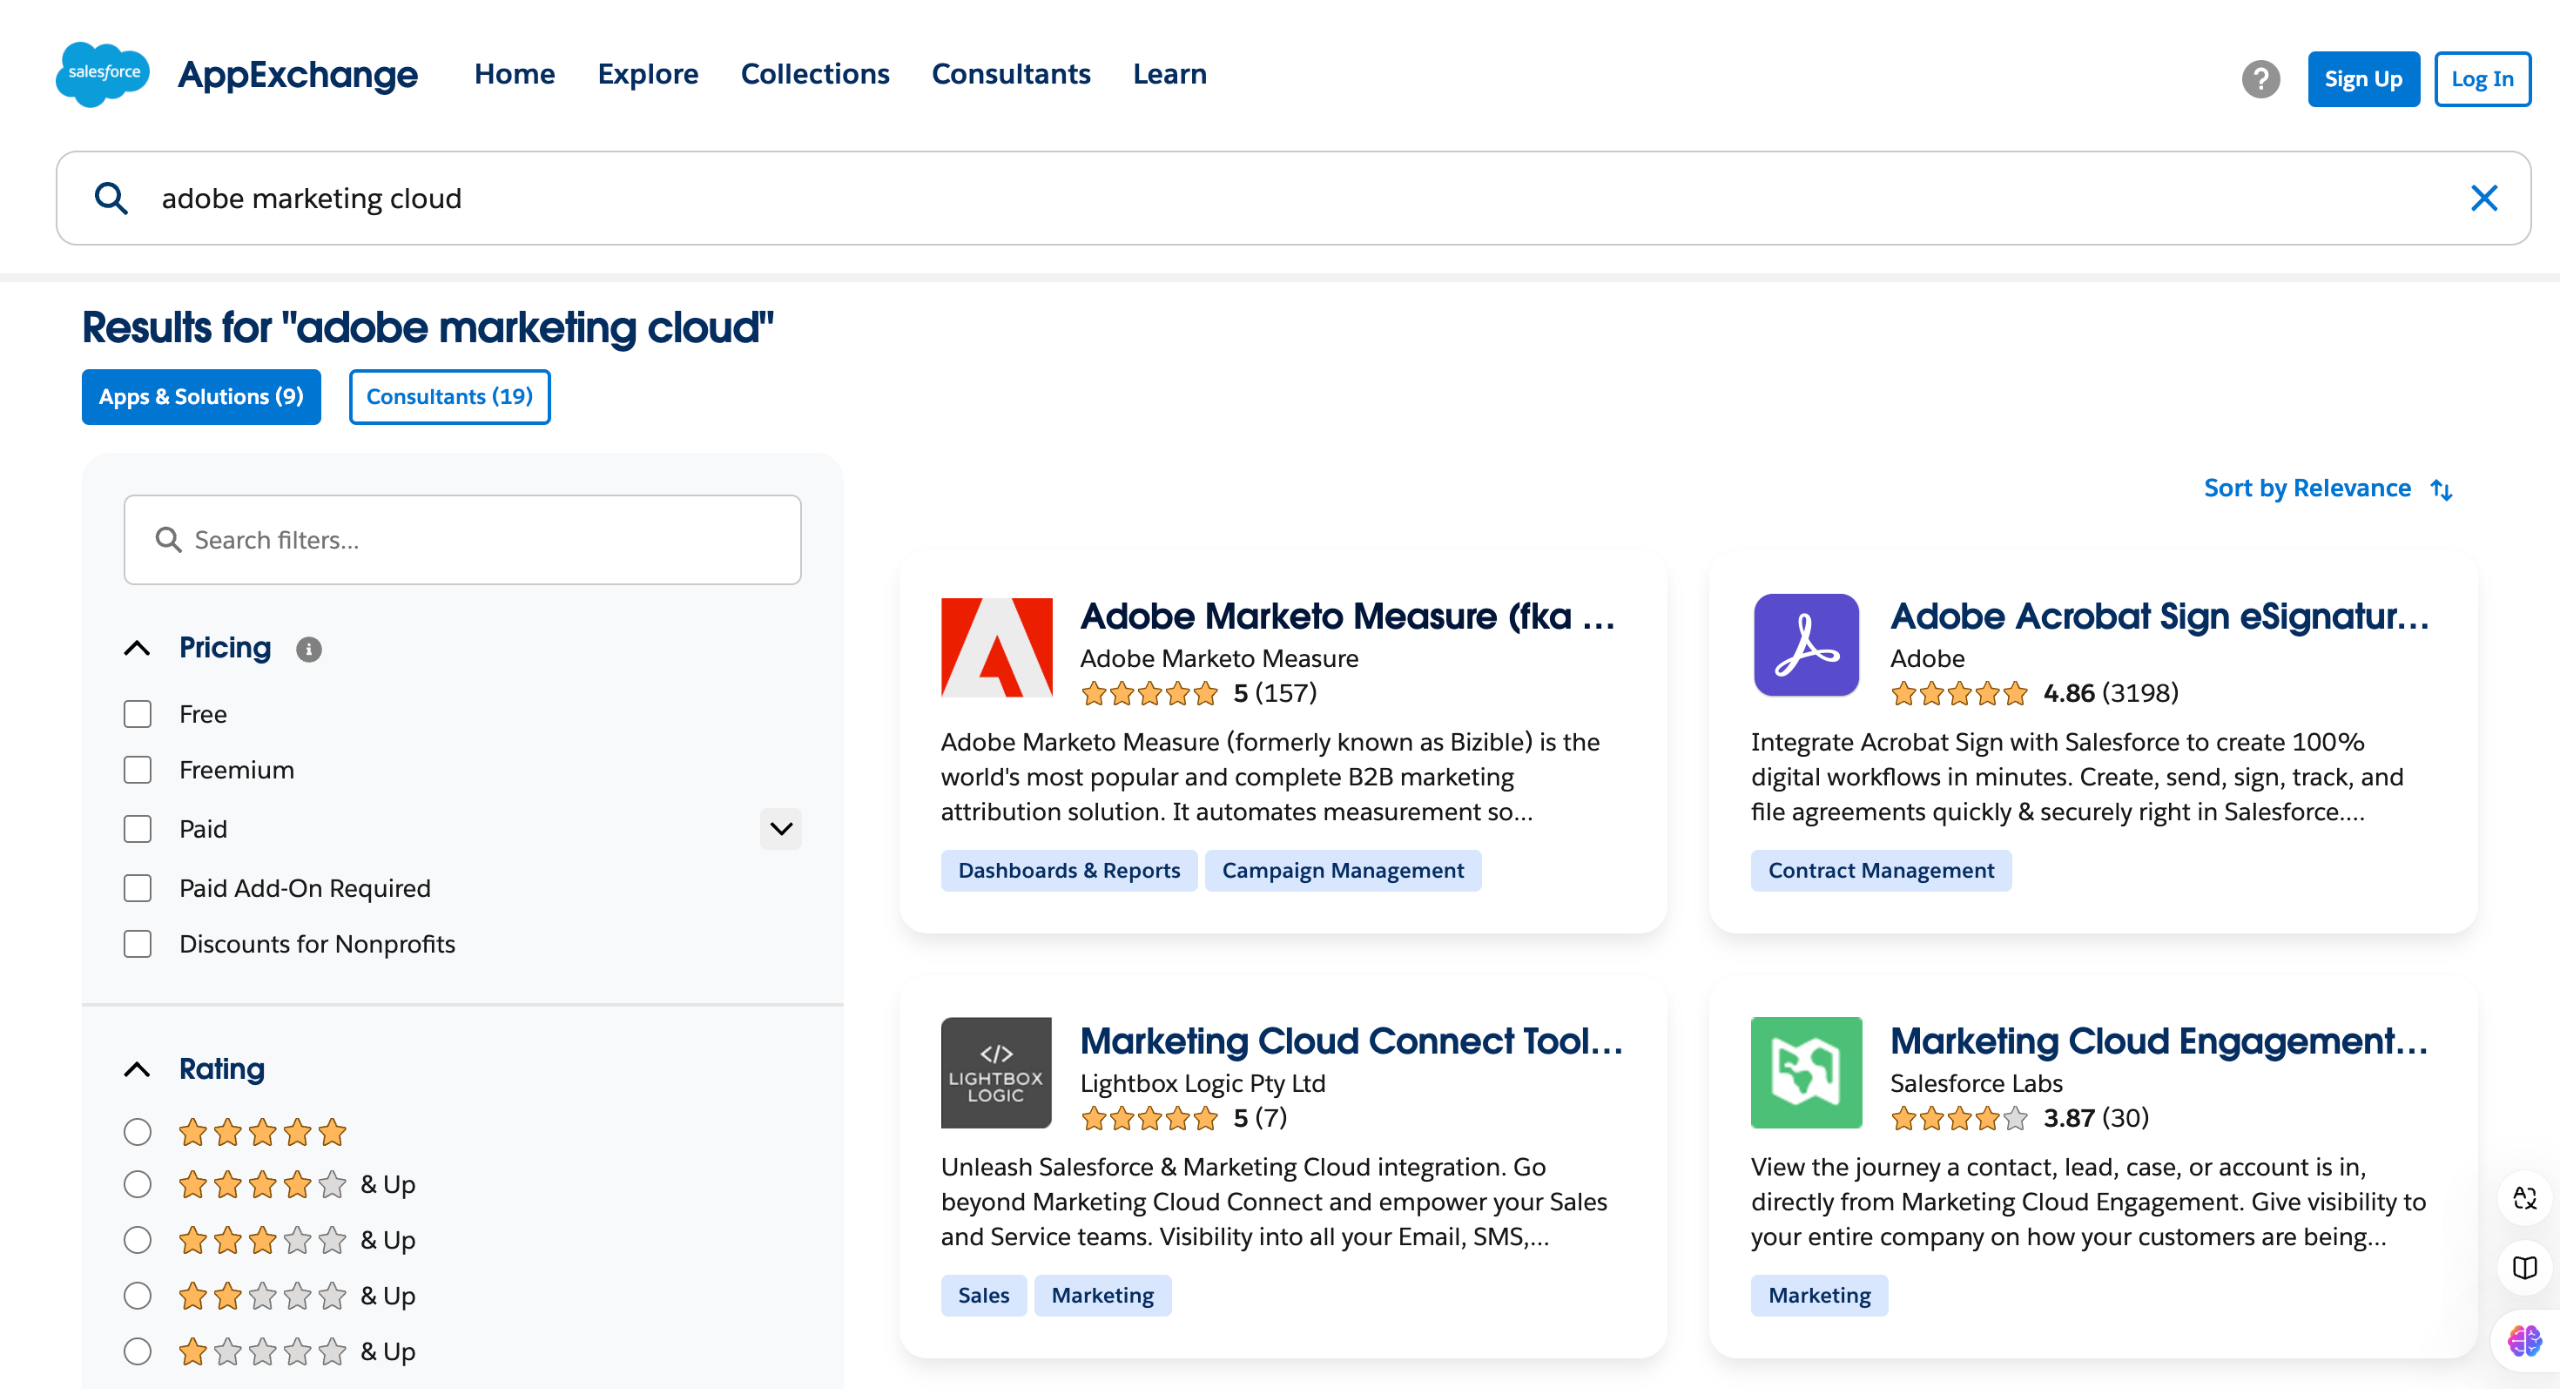Click the Campaign Management tag link
This screenshot has width=2560, height=1389.
[x=1342, y=870]
